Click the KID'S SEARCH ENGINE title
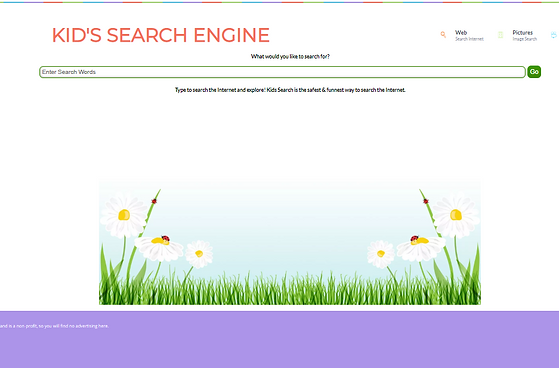Image resolution: width=559 pixels, height=368 pixels. pyautogui.click(x=161, y=35)
